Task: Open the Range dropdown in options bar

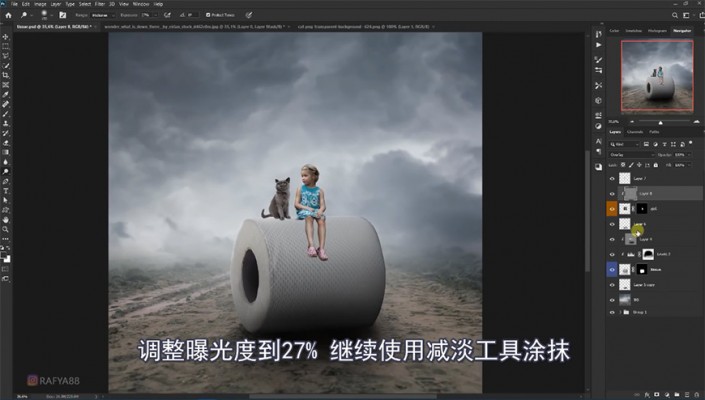Action: point(103,15)
